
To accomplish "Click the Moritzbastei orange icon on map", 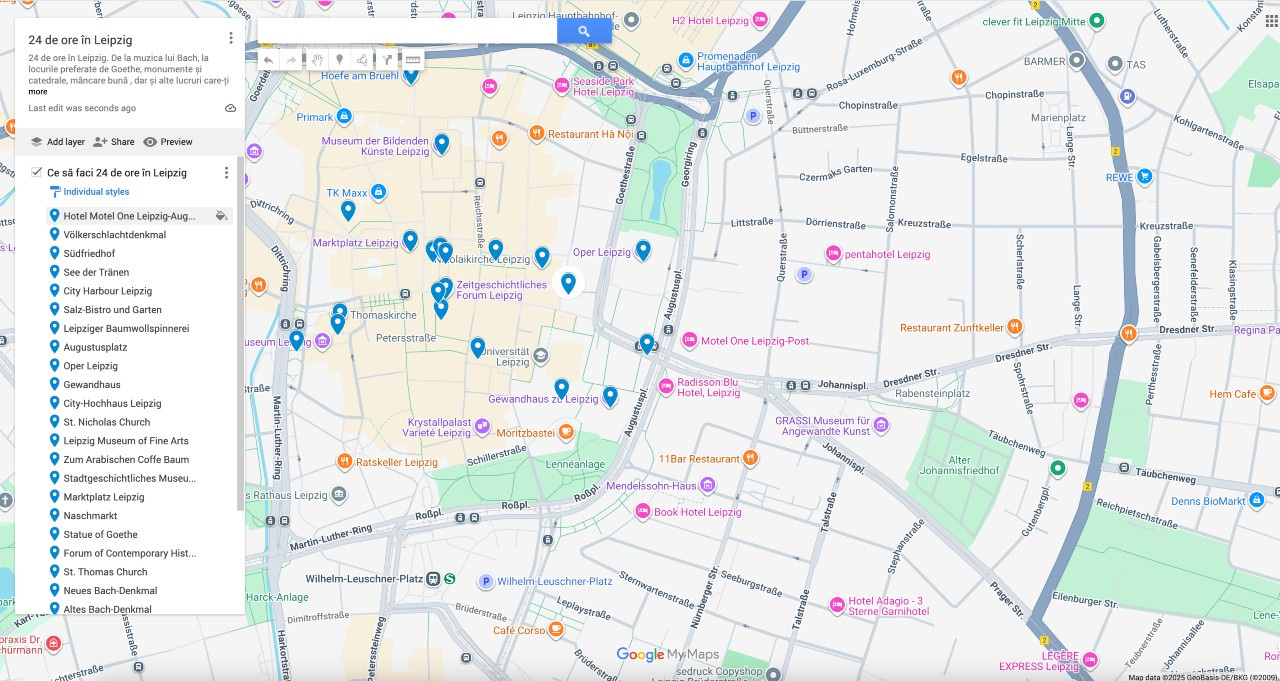I will pyautogui.click(x=566, y=433).
